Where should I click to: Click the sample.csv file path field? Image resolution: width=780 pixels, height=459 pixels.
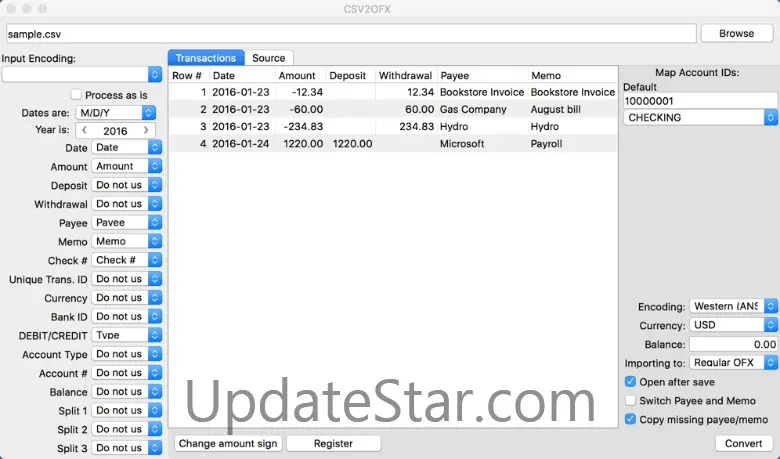pos(351,34)
